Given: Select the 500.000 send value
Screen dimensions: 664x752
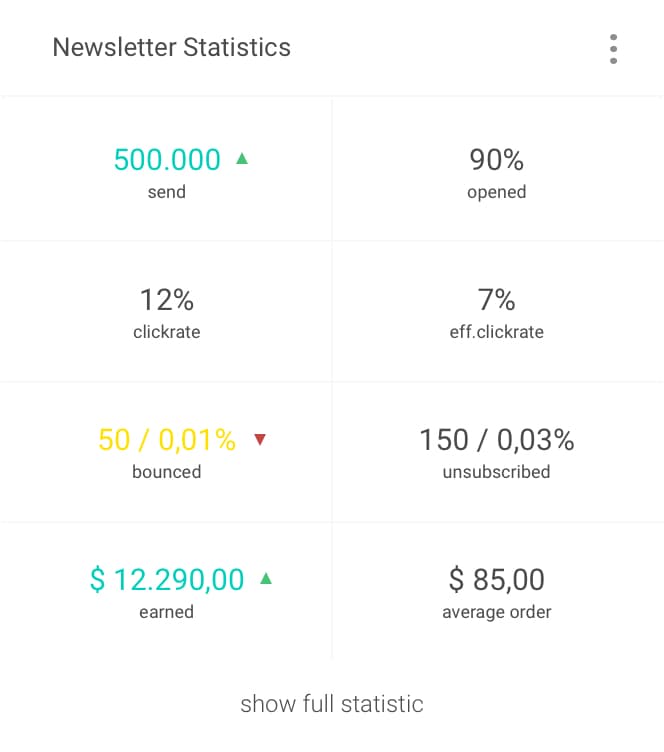Looking at the screenshot, I should 167,159.
